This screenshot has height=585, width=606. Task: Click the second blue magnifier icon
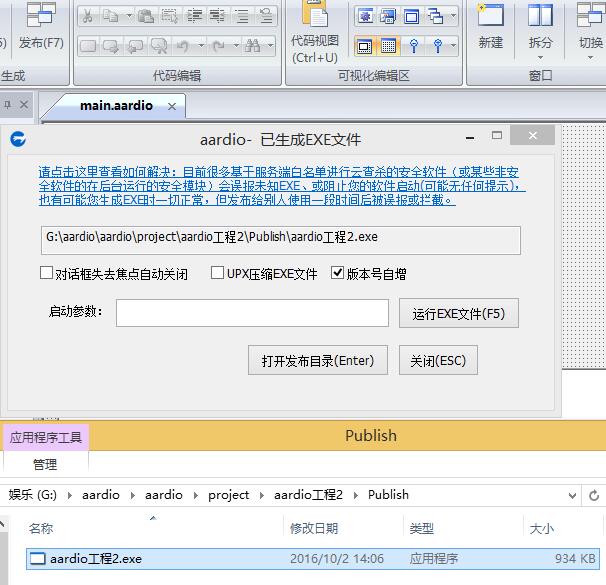pyautogui.click(x=438, y=46)
